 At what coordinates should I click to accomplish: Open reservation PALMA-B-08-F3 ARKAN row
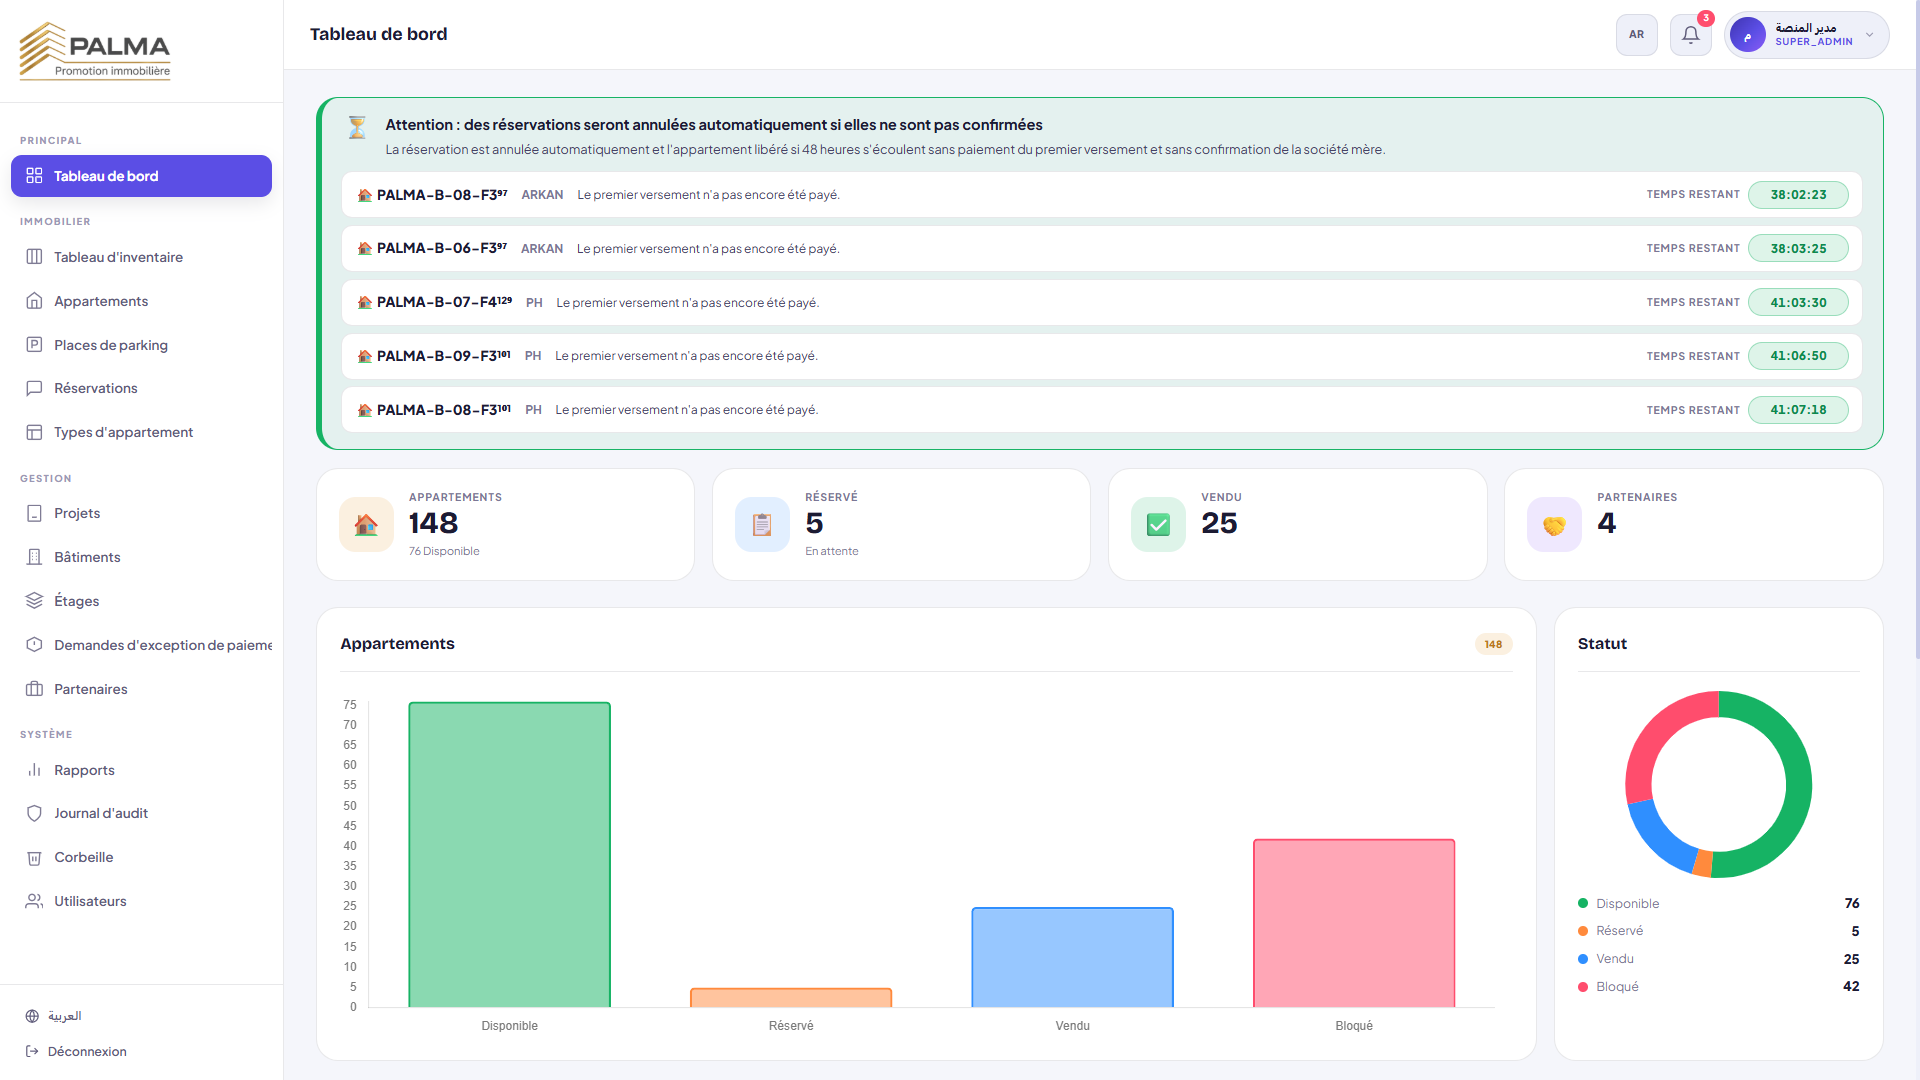pos(1101,195)
